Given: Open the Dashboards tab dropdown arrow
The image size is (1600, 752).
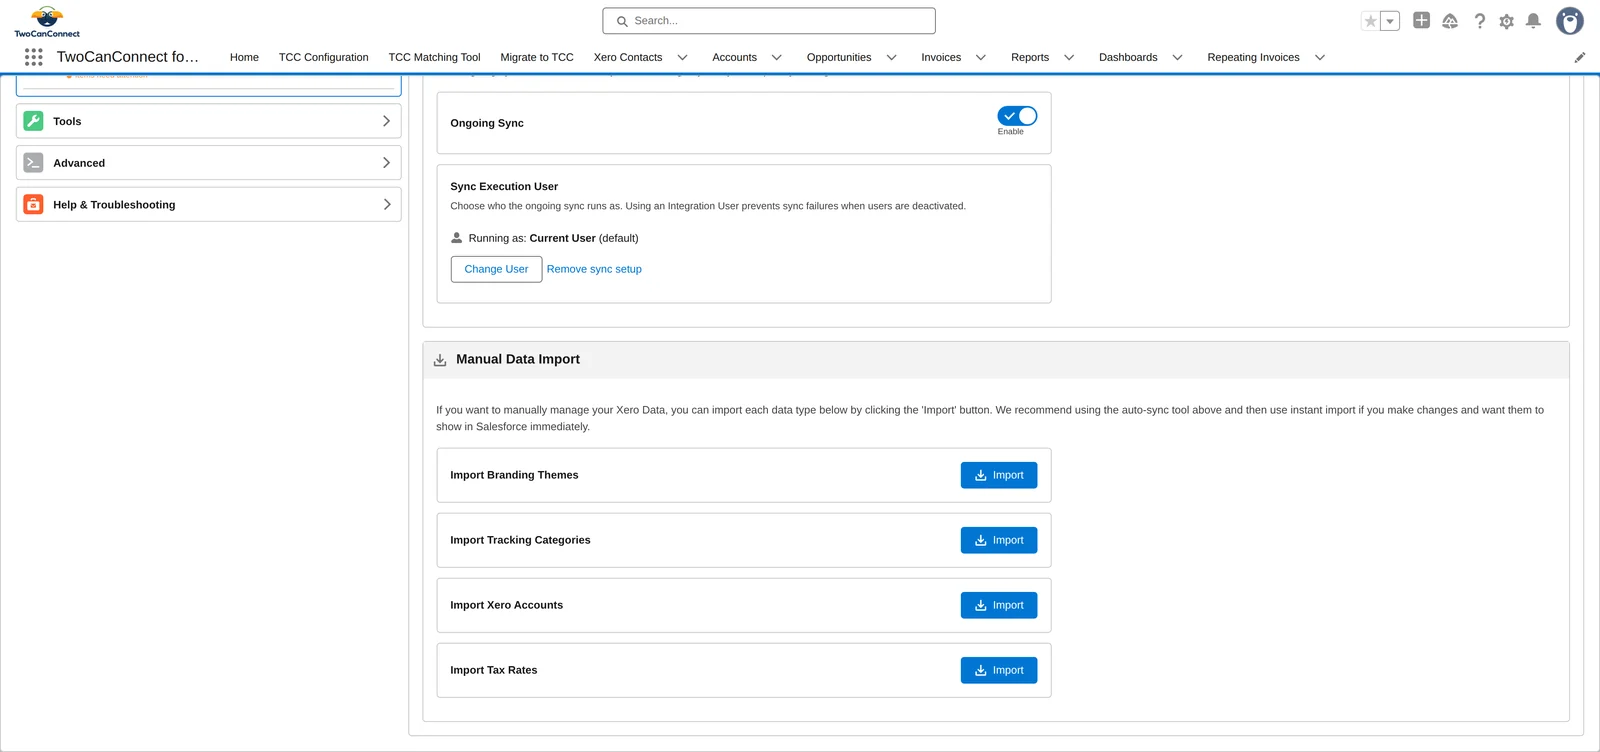Looking at the screenshot, I should coord(1178,57).
